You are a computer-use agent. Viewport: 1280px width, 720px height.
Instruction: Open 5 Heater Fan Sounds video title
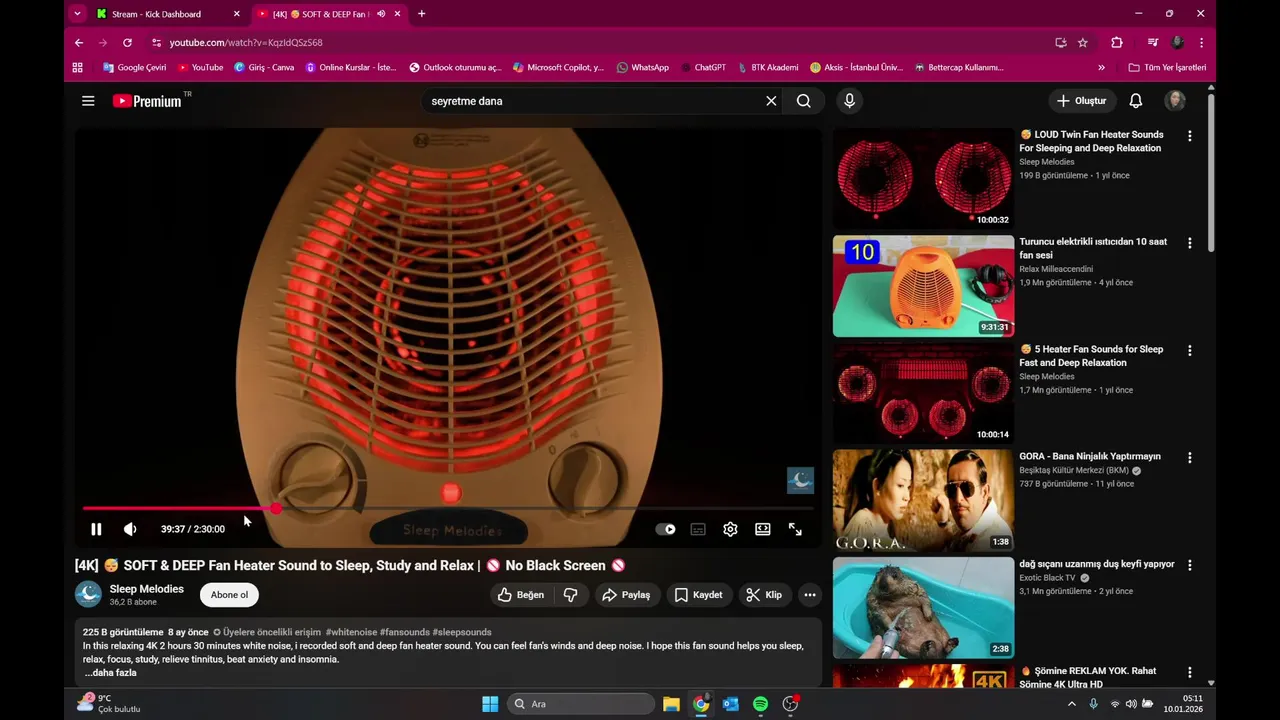click(x=1091, y=356)
